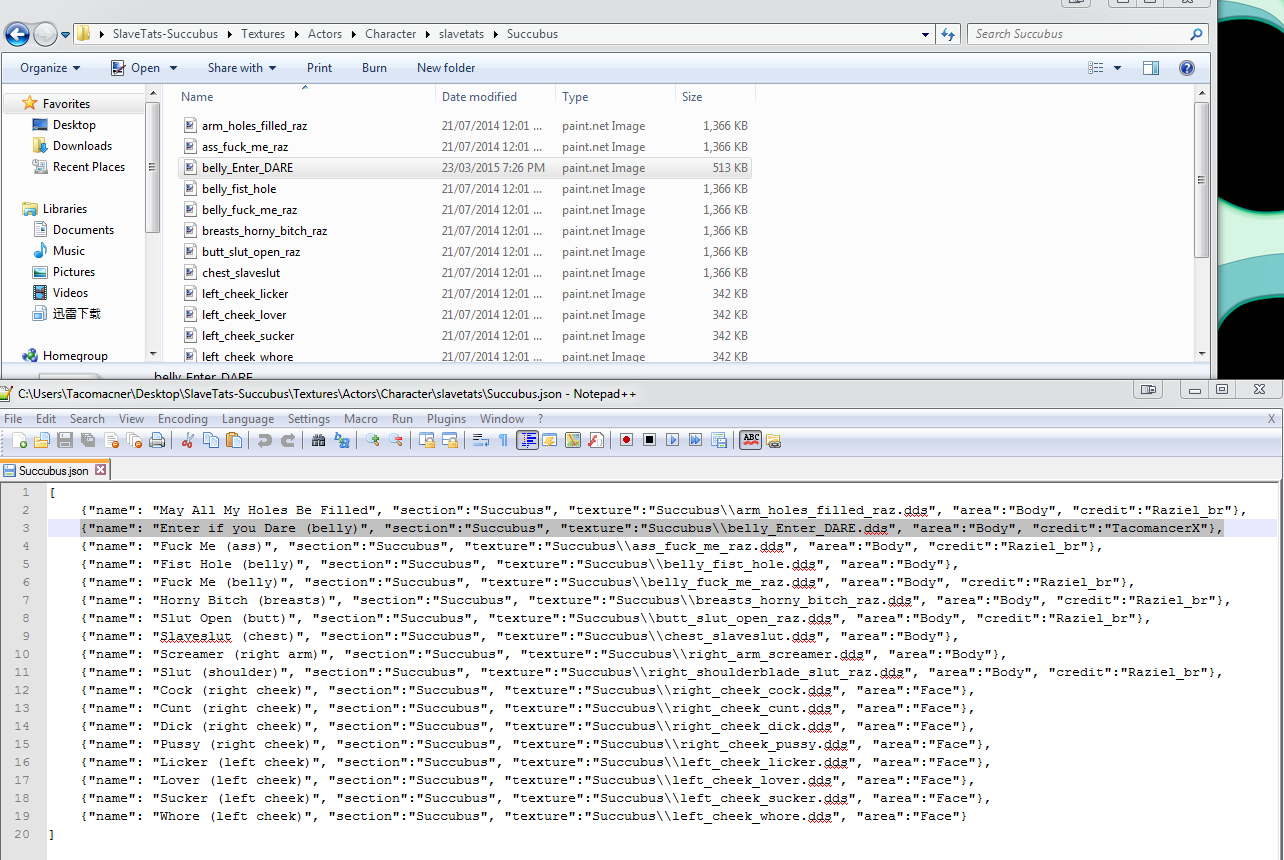Screen dimensions: 1284x860
Task: Click the Burn button in Explorer
Action: click(375, 68)
